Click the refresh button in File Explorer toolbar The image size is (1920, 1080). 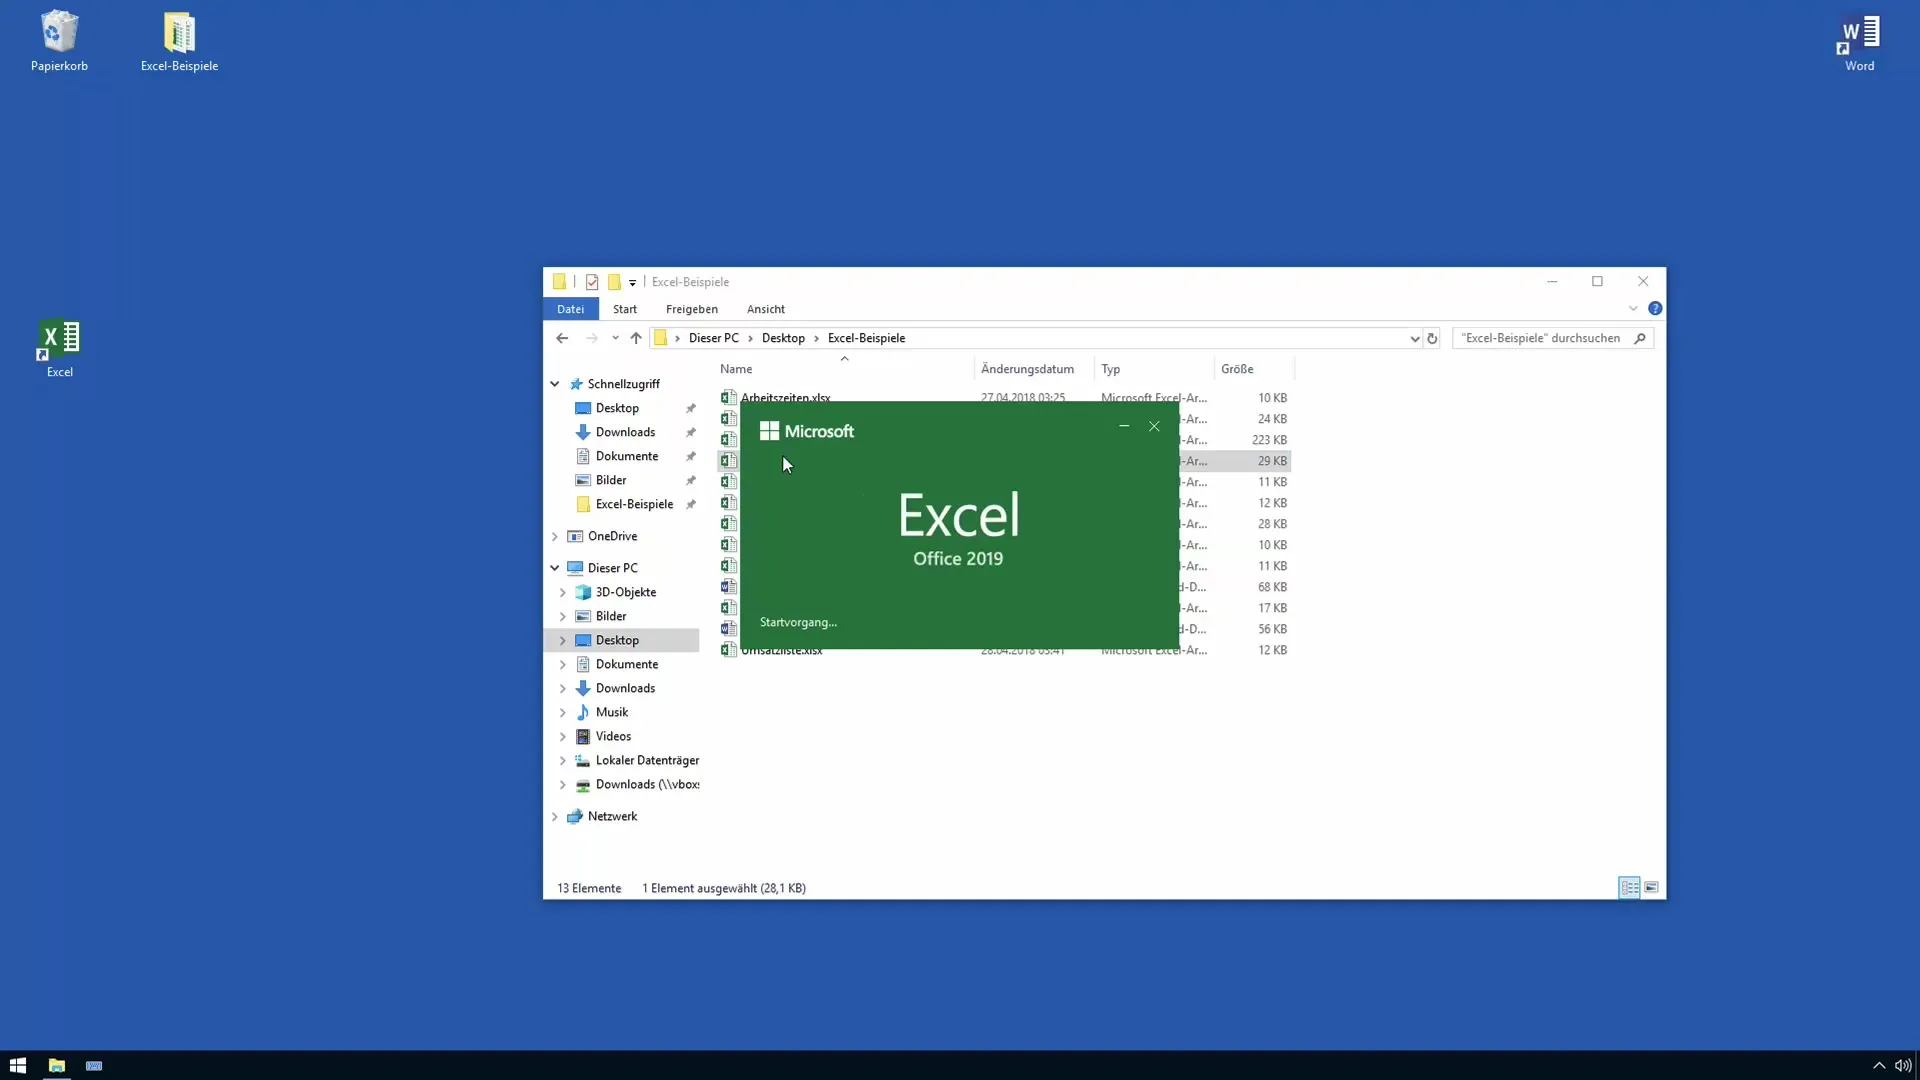(x=1432, y=338)
